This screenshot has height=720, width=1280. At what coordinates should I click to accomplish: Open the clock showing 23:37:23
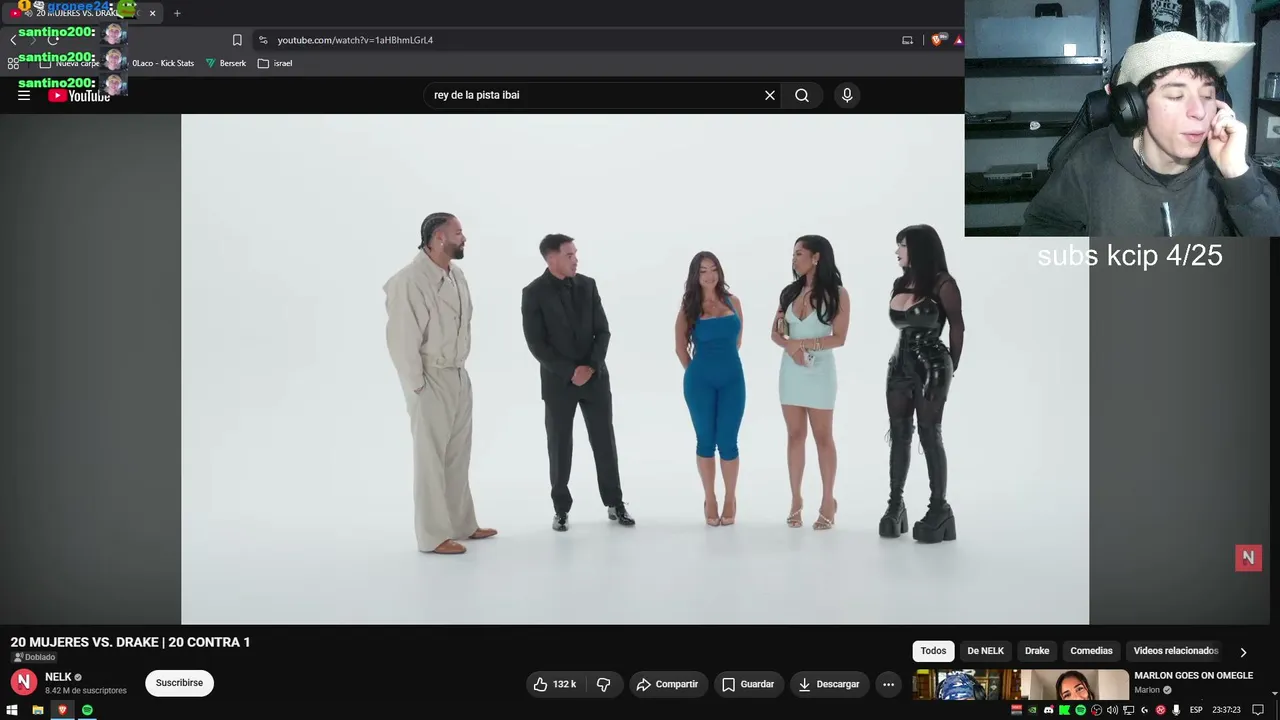coord(1226,710)
